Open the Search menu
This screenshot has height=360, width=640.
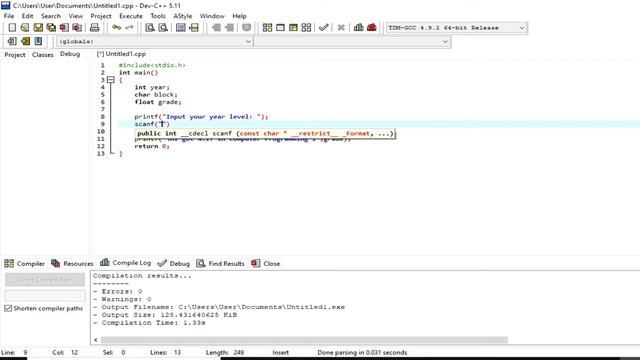coord(51,16)
